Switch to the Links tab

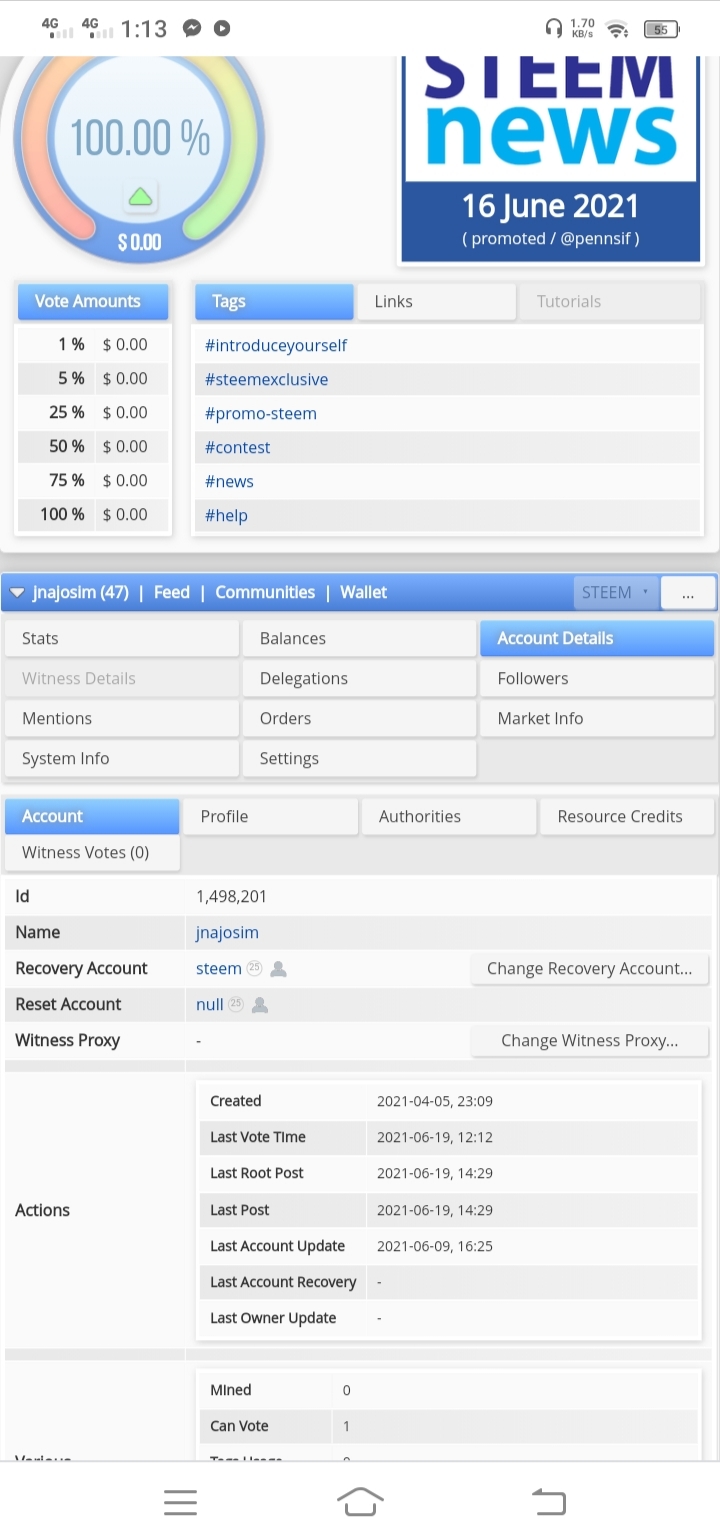[436, 301]
